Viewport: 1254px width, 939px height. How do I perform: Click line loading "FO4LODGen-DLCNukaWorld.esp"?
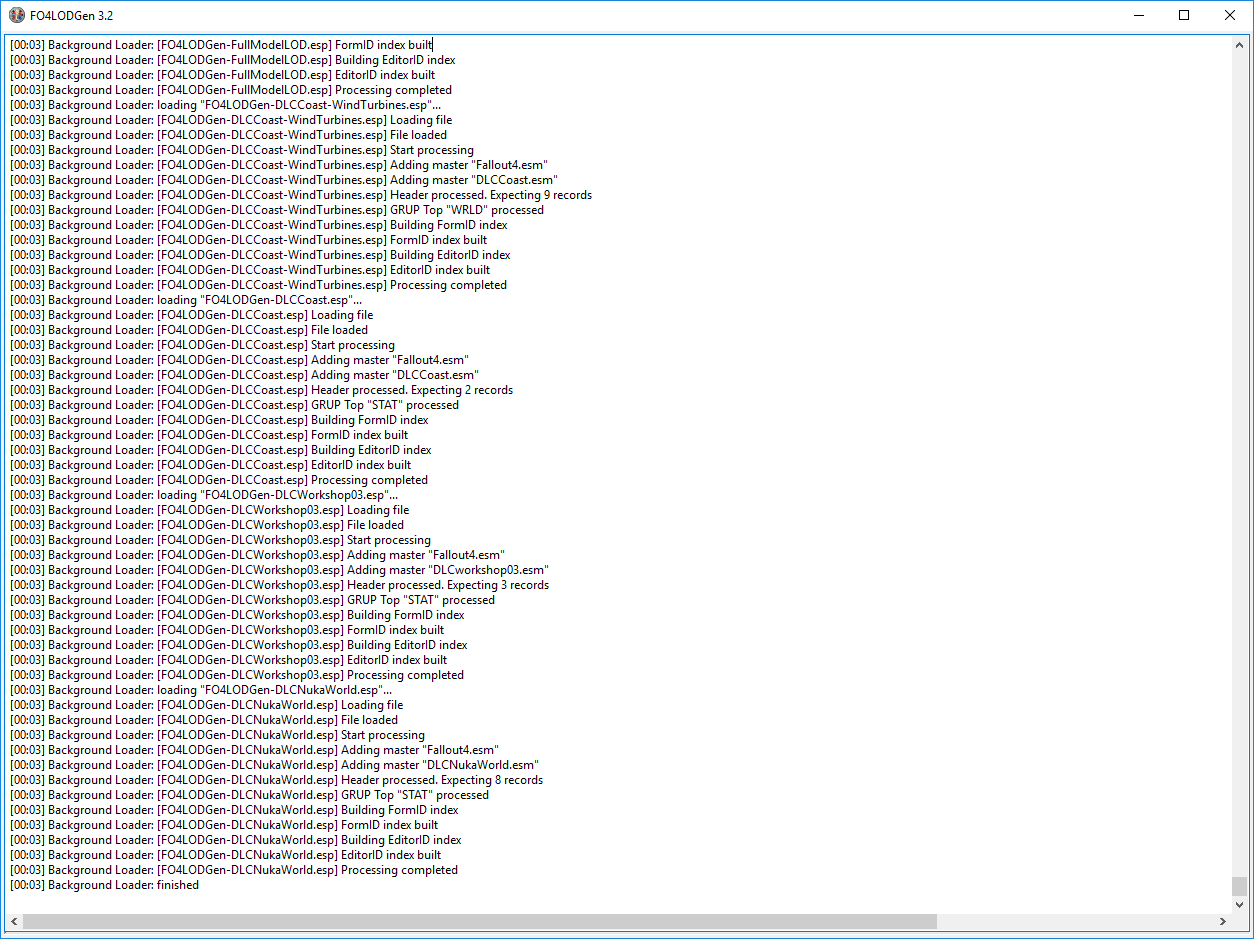pyautogui.click(x=201, y=690)
